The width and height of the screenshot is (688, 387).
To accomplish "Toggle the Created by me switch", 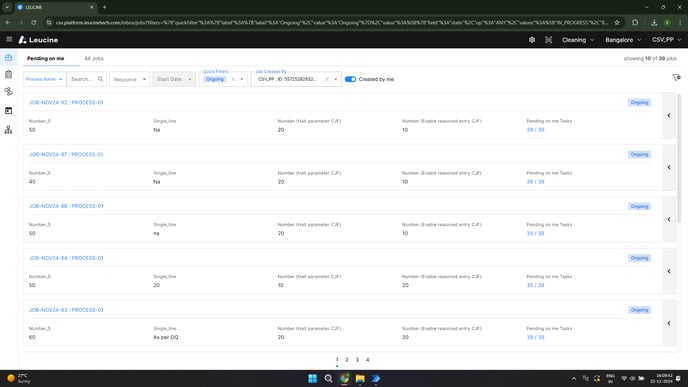I will 350,79.
